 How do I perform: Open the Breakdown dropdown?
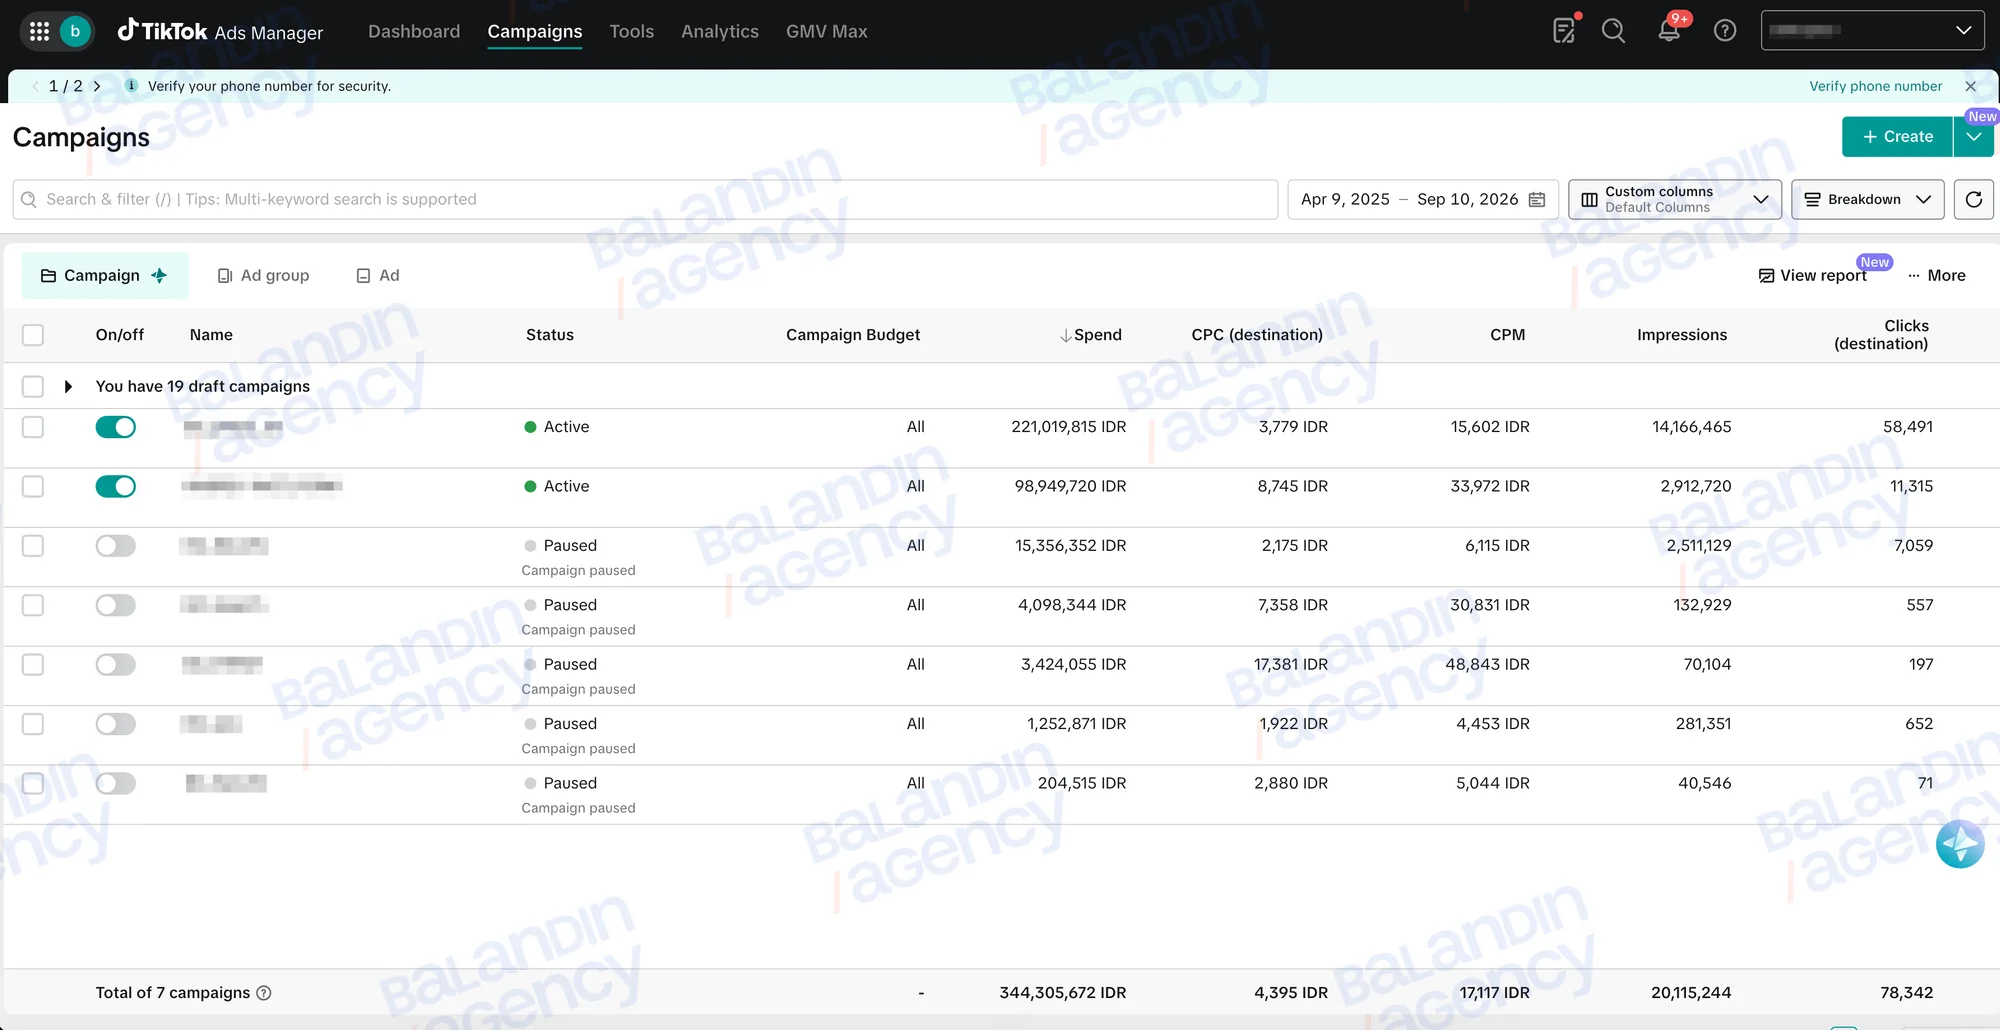pos(1868,200)
